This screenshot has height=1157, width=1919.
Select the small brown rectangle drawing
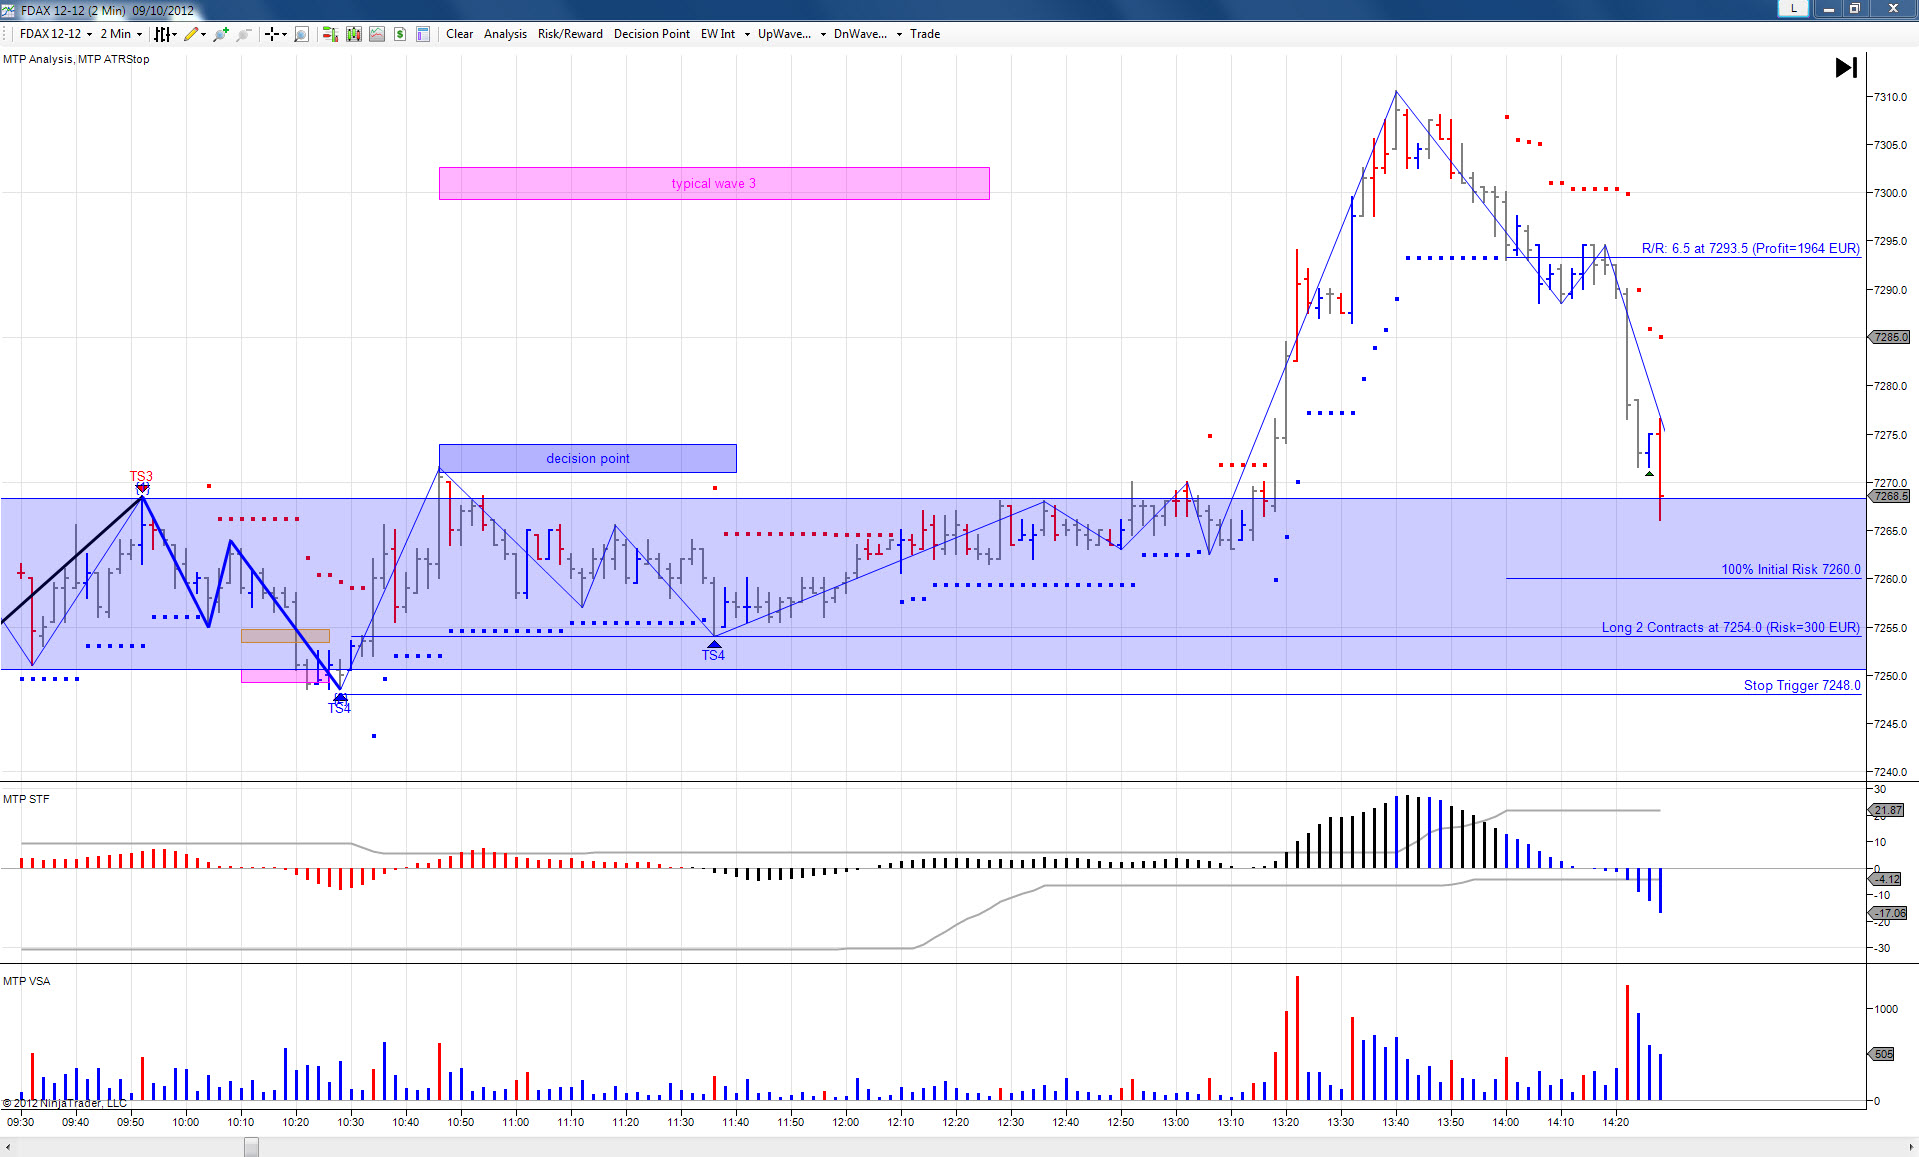pos(285,636)
